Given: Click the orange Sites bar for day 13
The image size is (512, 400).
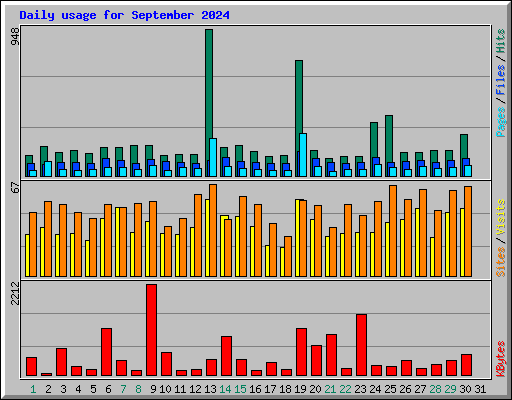Looking at the screenshot, I should (213, 230).
